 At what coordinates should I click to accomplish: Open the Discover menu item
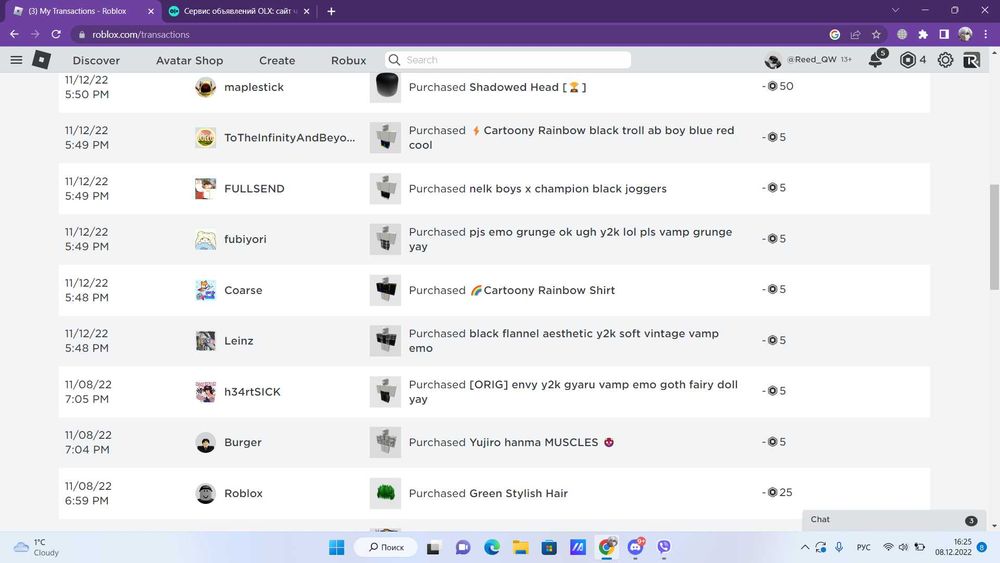(96, 61)
